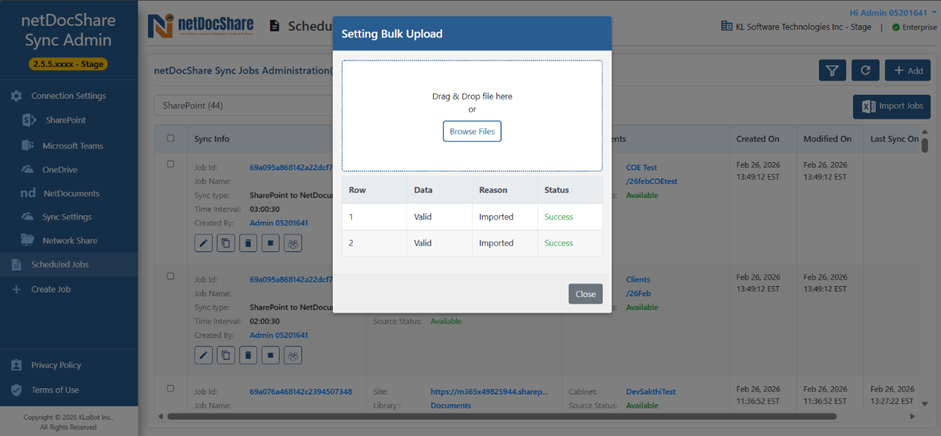Toggle the select-all checkbox in table header
The height and width of the screenshot is (436, 941).
click(x=170, y=138)
